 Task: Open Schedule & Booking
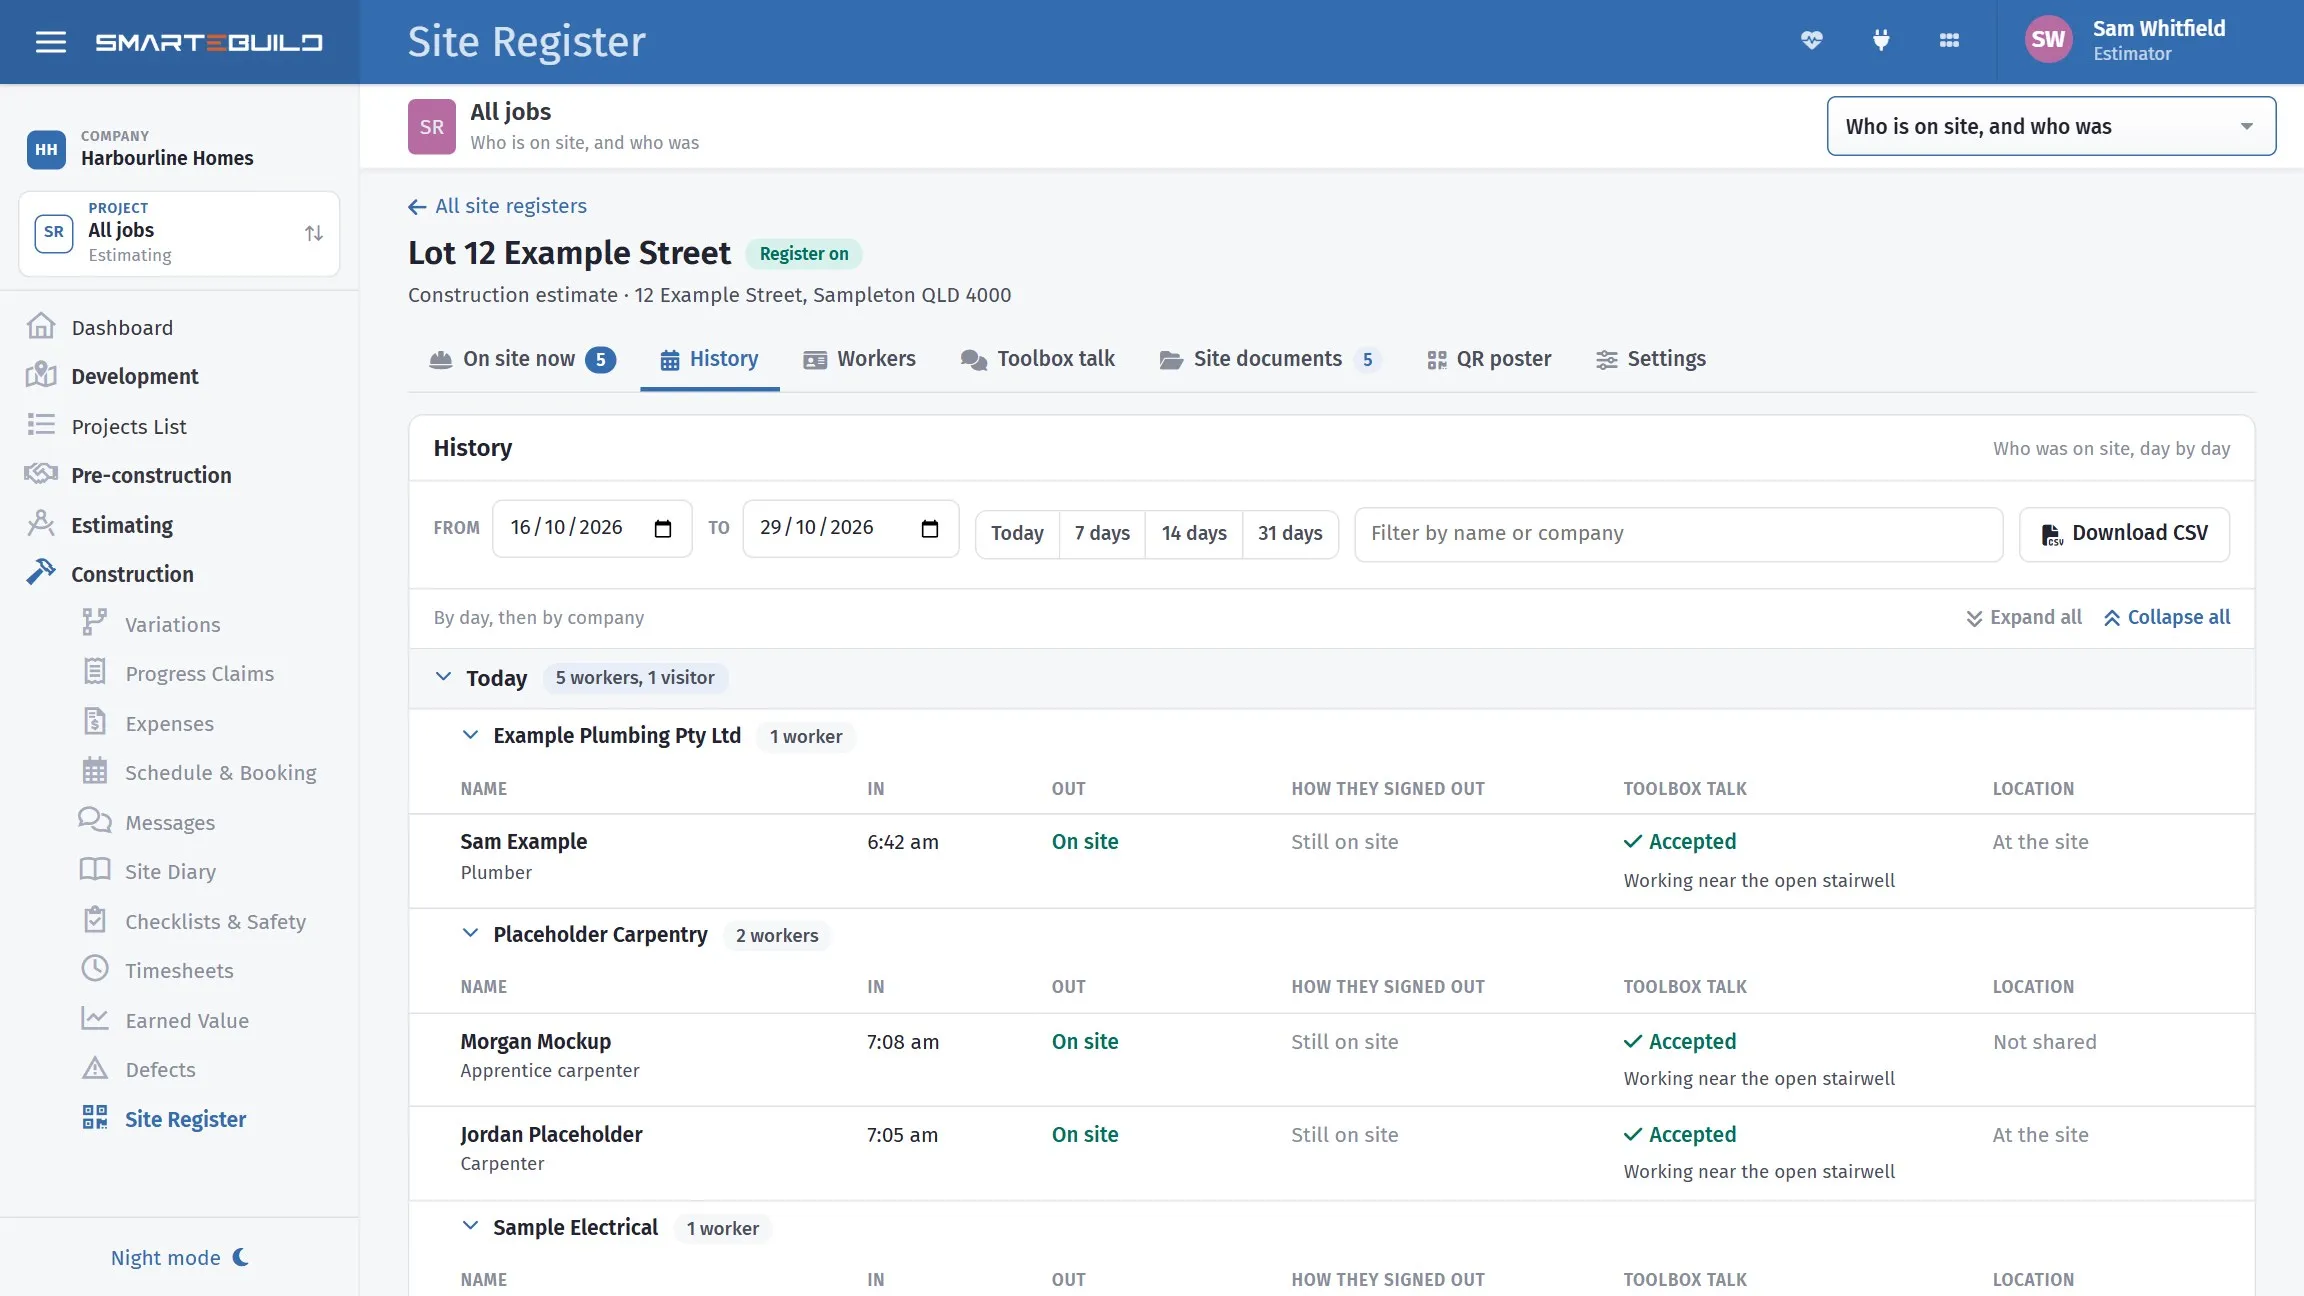click(220, 772)
